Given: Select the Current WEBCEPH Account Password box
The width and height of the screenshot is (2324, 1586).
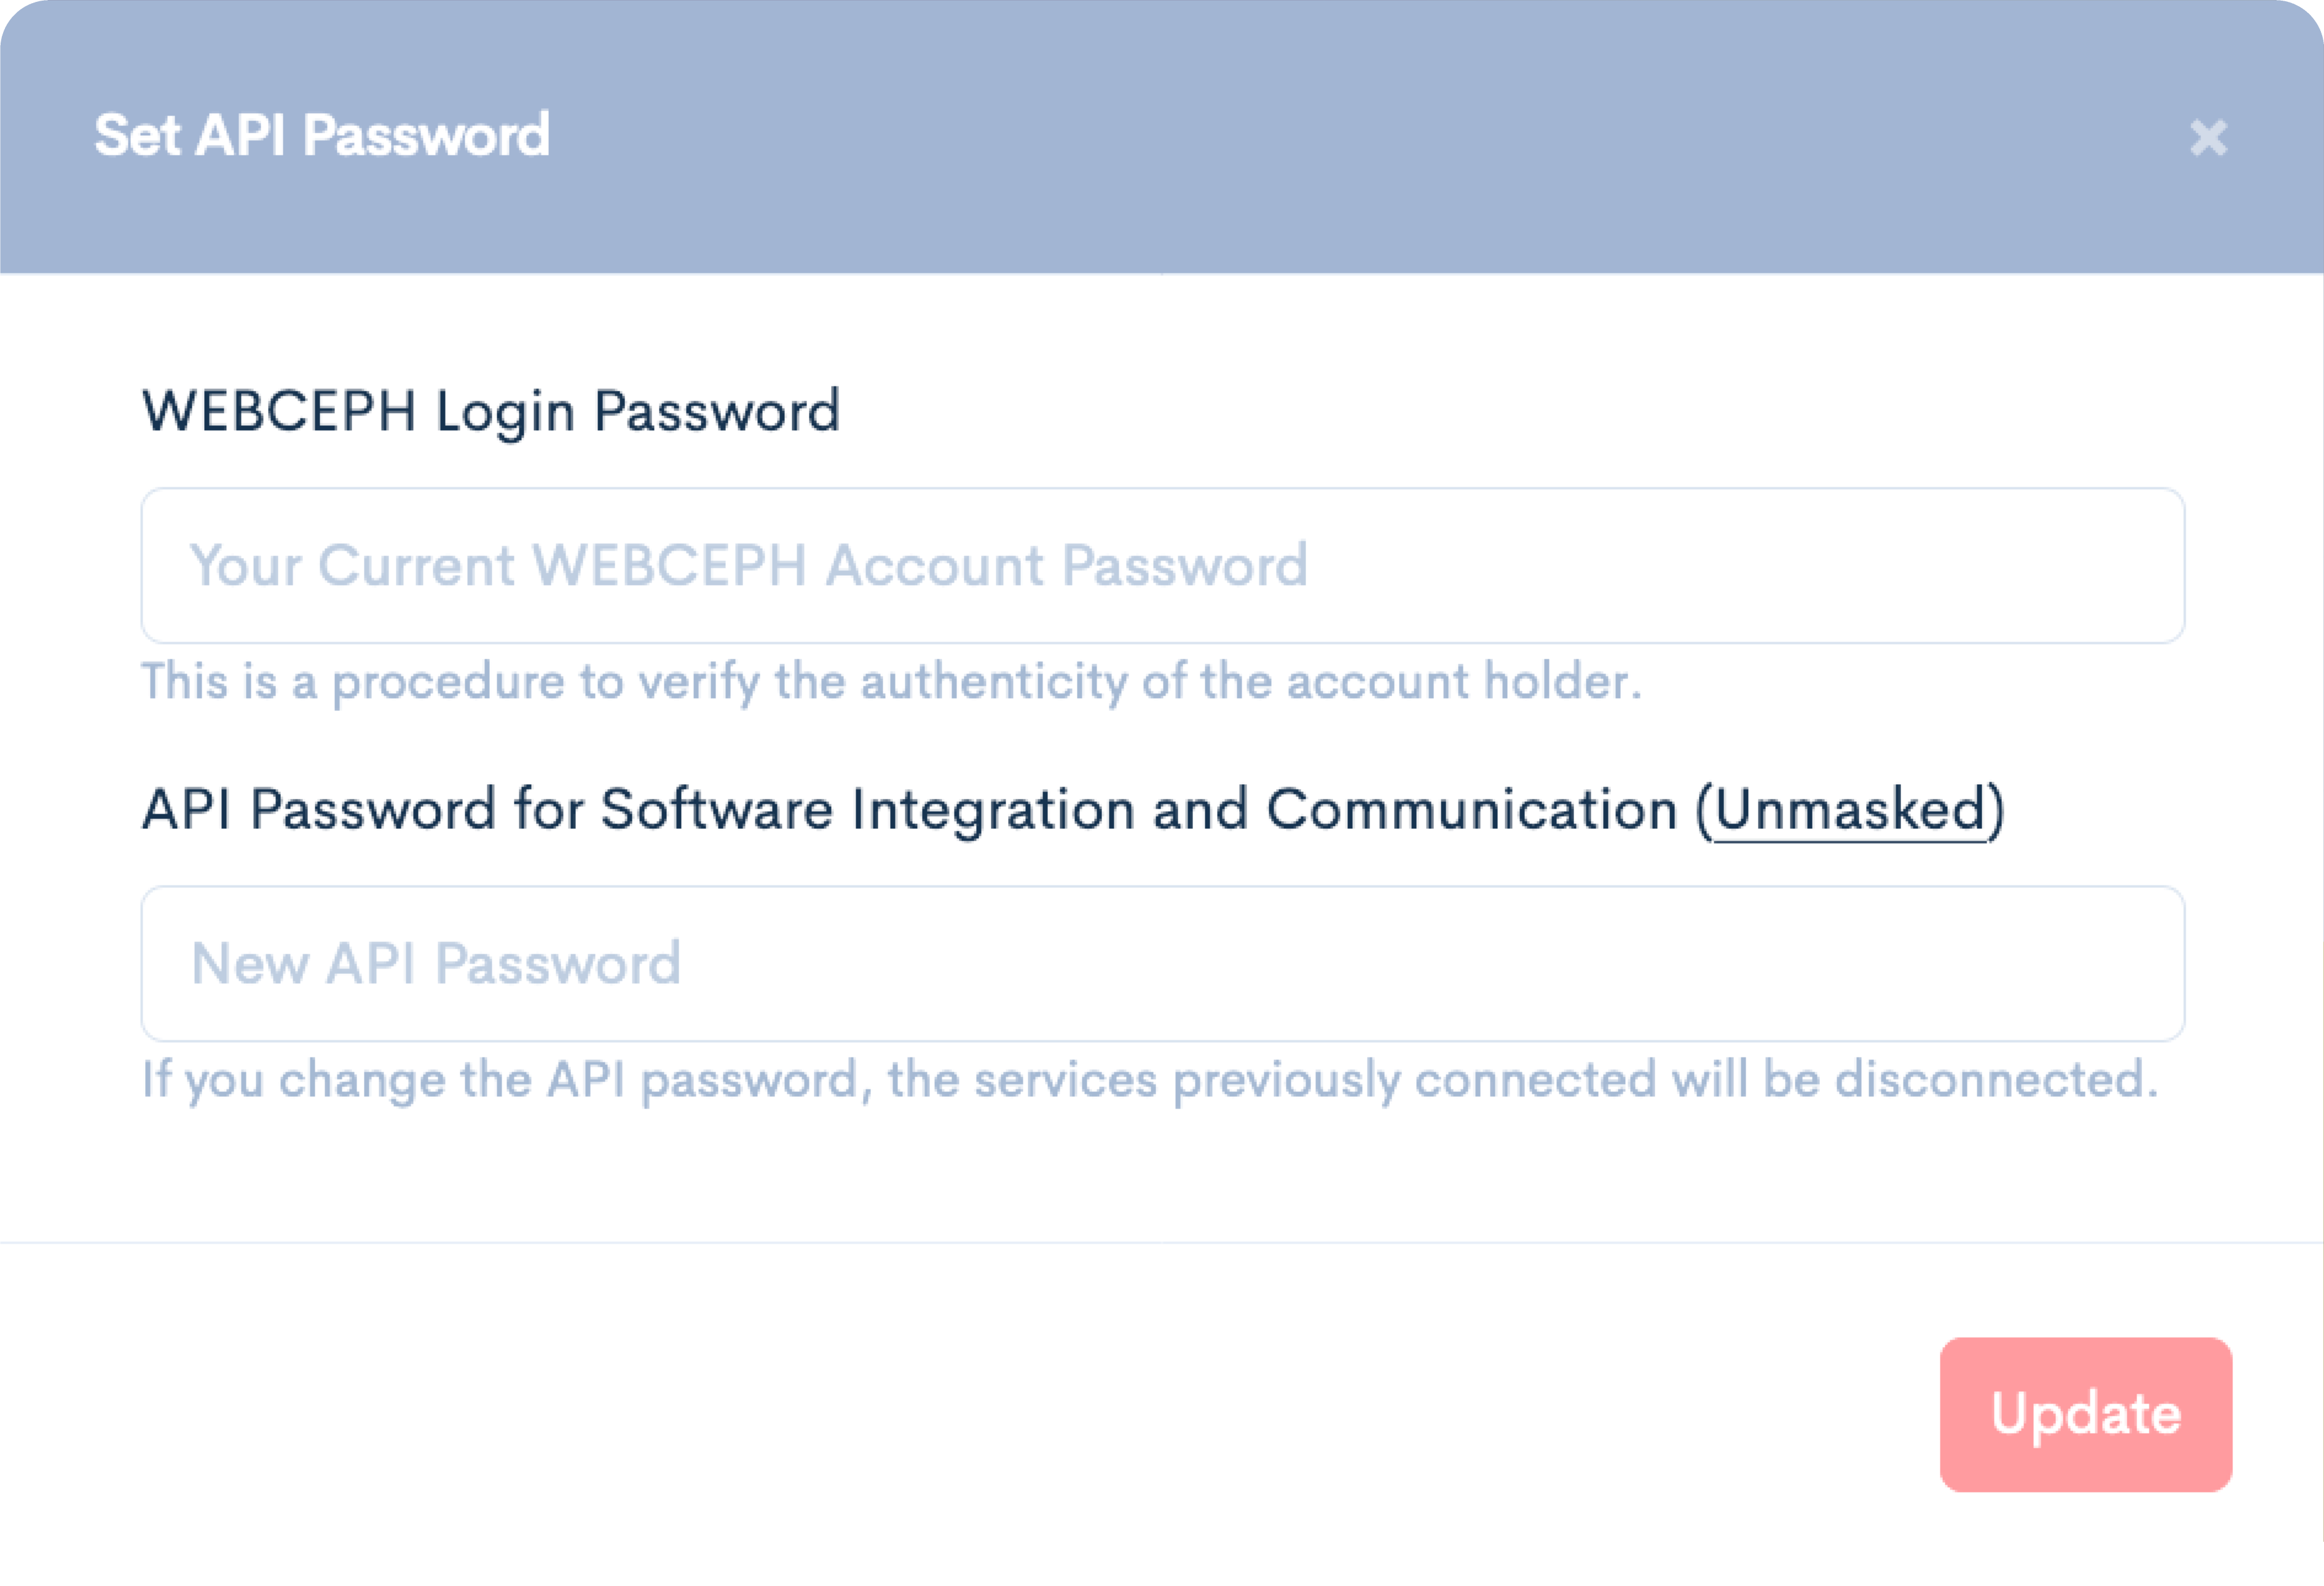Looking at the screenshot, I should coord(1162,565).
